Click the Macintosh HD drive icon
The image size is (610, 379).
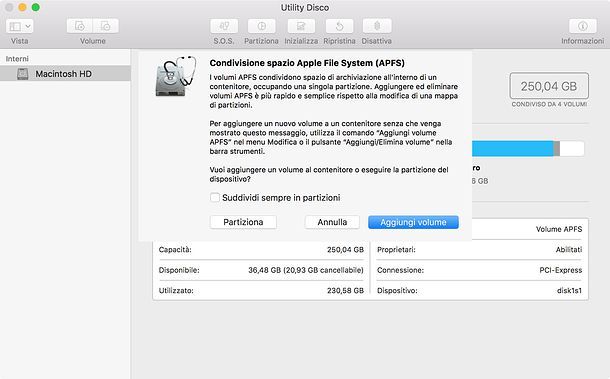pos(23,74)
